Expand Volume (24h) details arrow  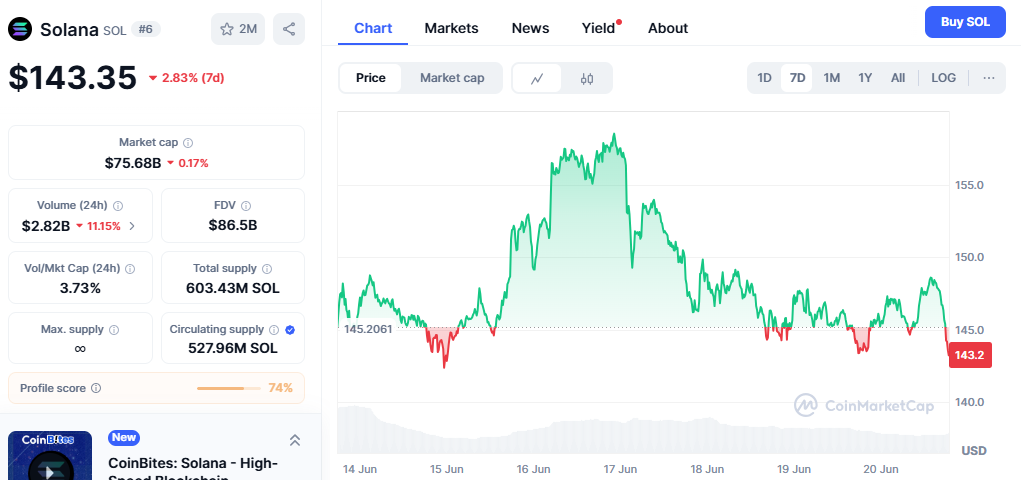point(132,226)
